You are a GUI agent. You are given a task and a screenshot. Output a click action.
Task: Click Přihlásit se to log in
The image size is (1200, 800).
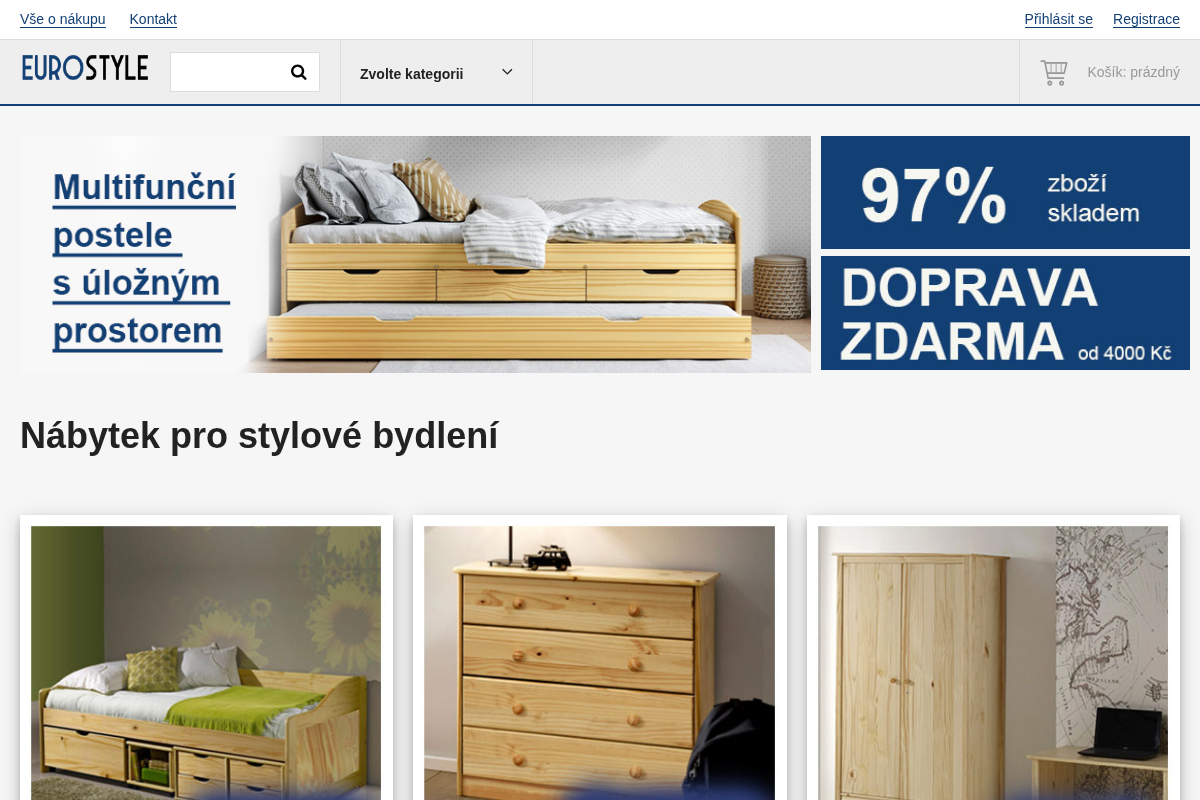[x=1058, y=19]
